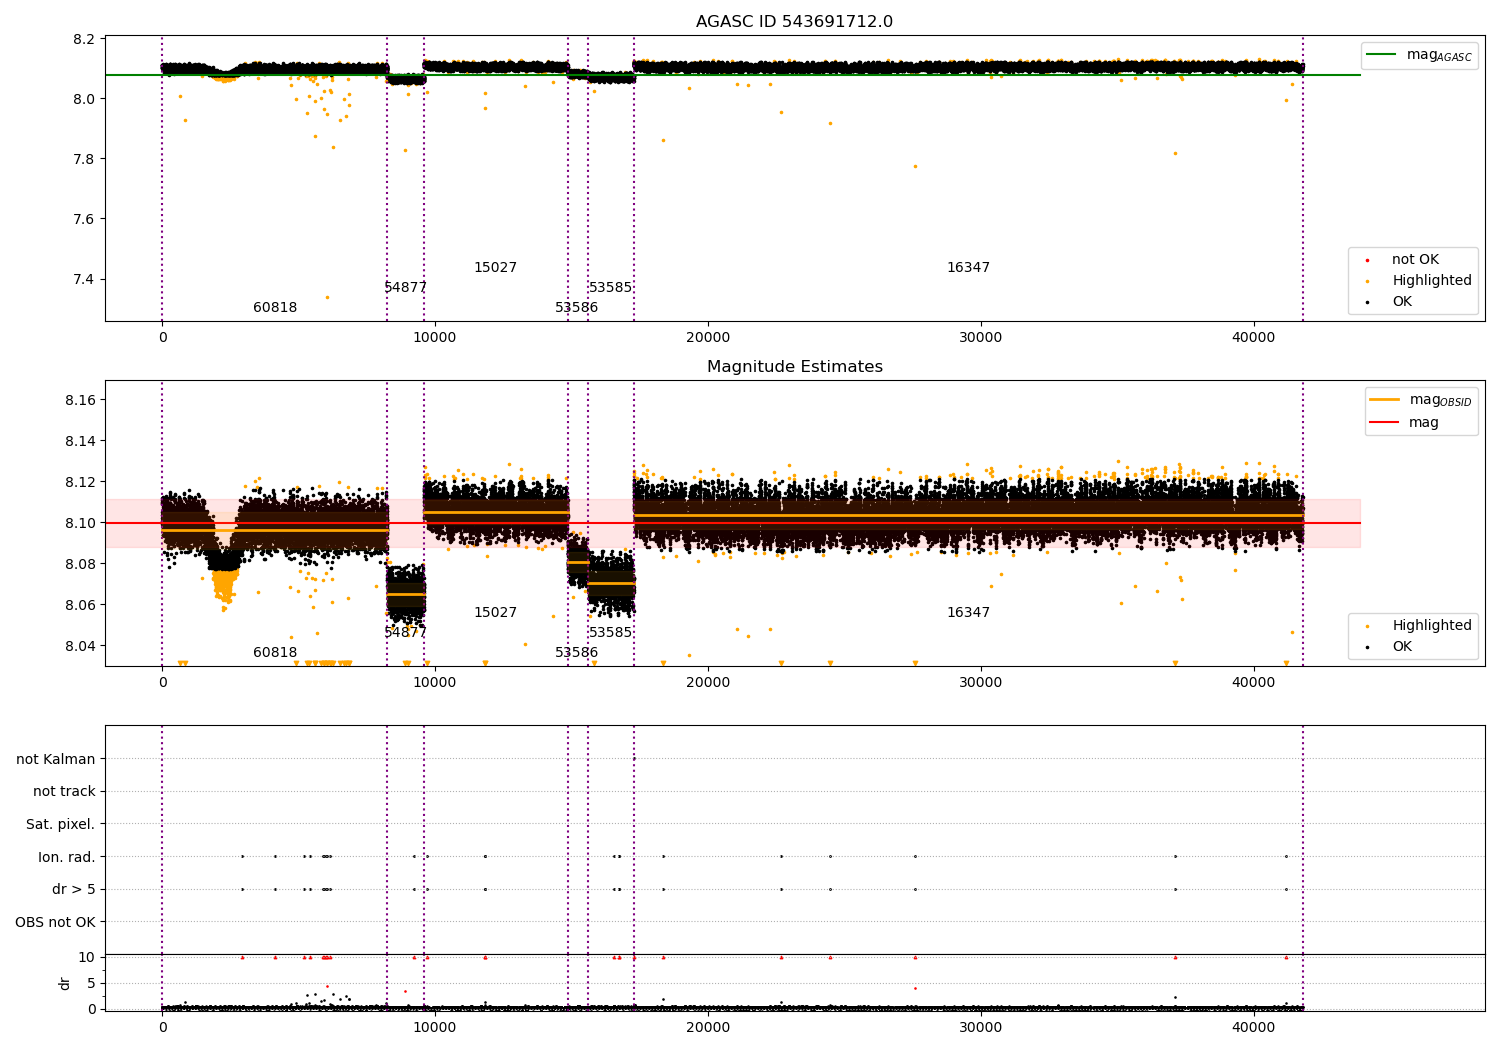Click the 7.4 y-axis tick label

click(x=85, y=280)
